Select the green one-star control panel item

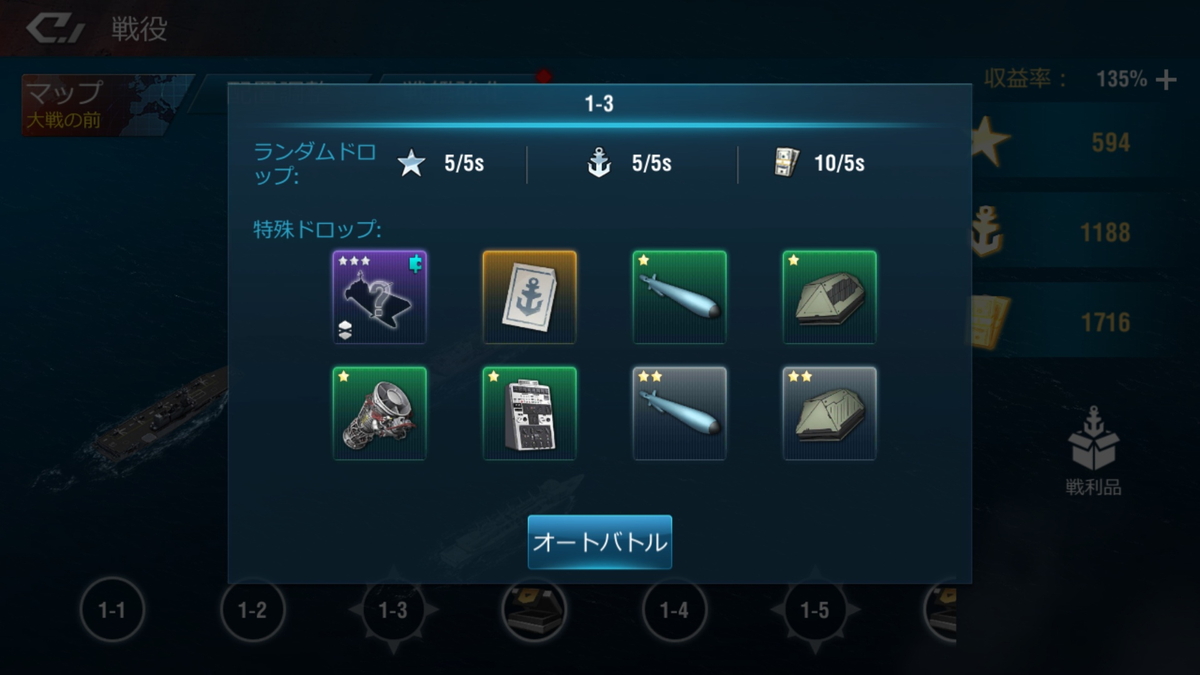pos(530,413)
